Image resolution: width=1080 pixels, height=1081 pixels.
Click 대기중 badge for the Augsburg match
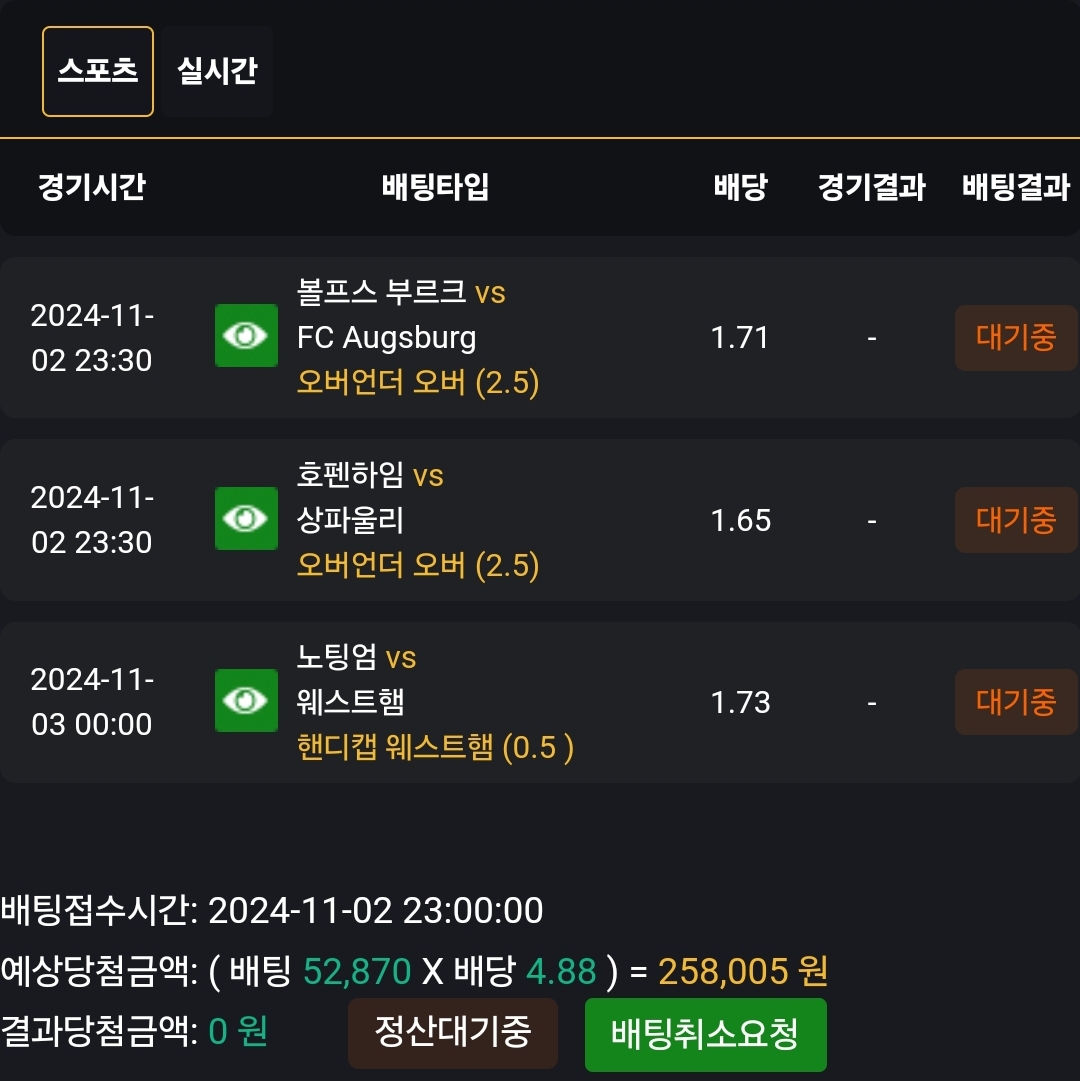pos(1016,338)
